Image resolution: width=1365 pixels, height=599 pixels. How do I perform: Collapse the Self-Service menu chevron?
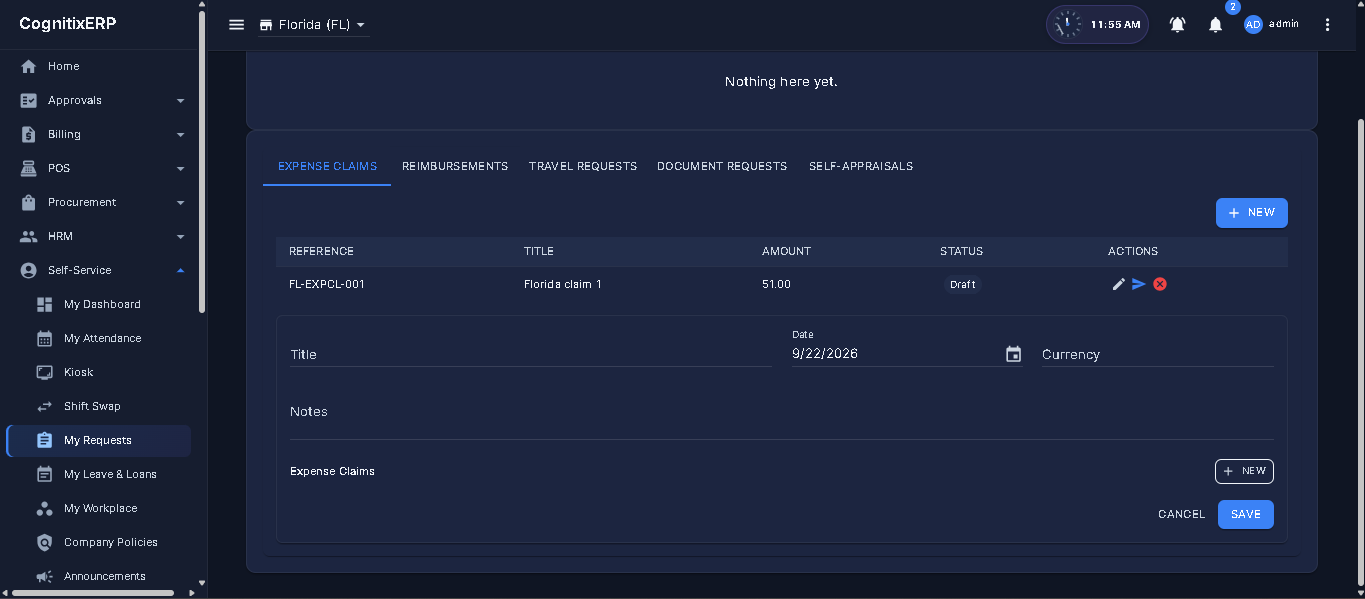pos(180,270)
